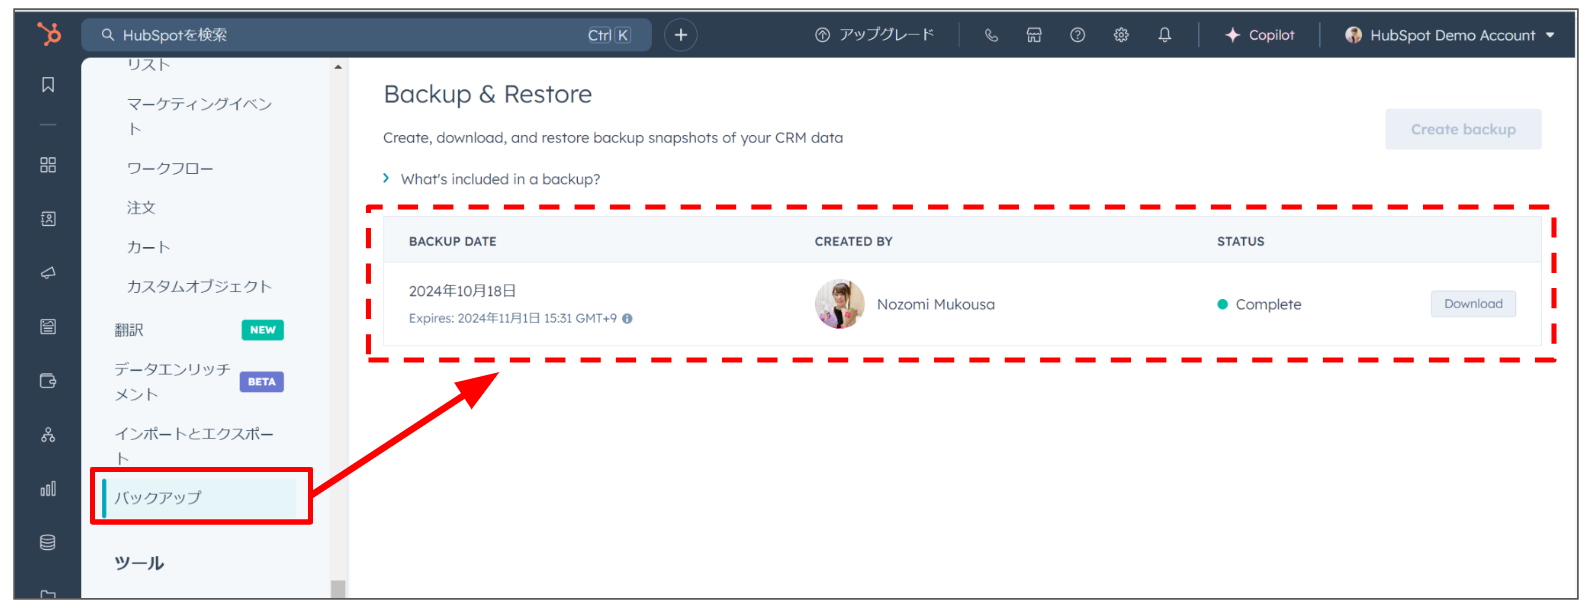Click the search magnifier icon

click(108, 35)
